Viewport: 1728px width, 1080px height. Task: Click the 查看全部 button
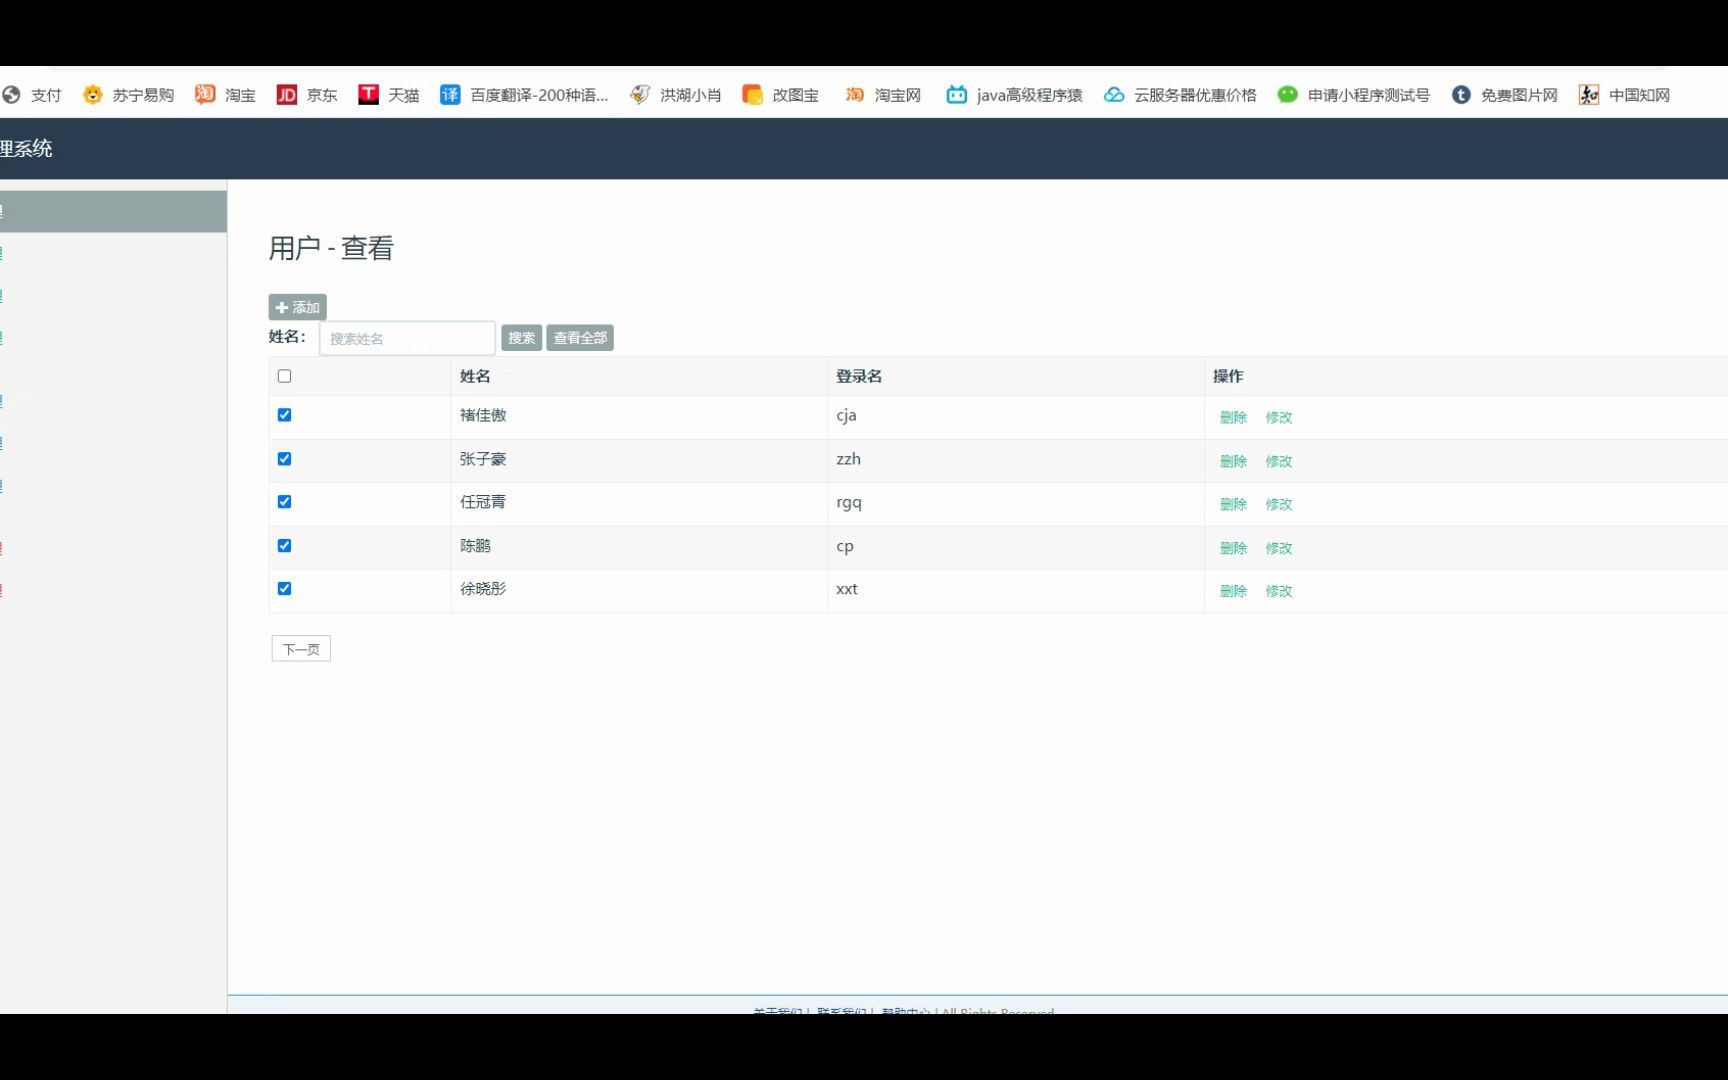pos(579,337)
